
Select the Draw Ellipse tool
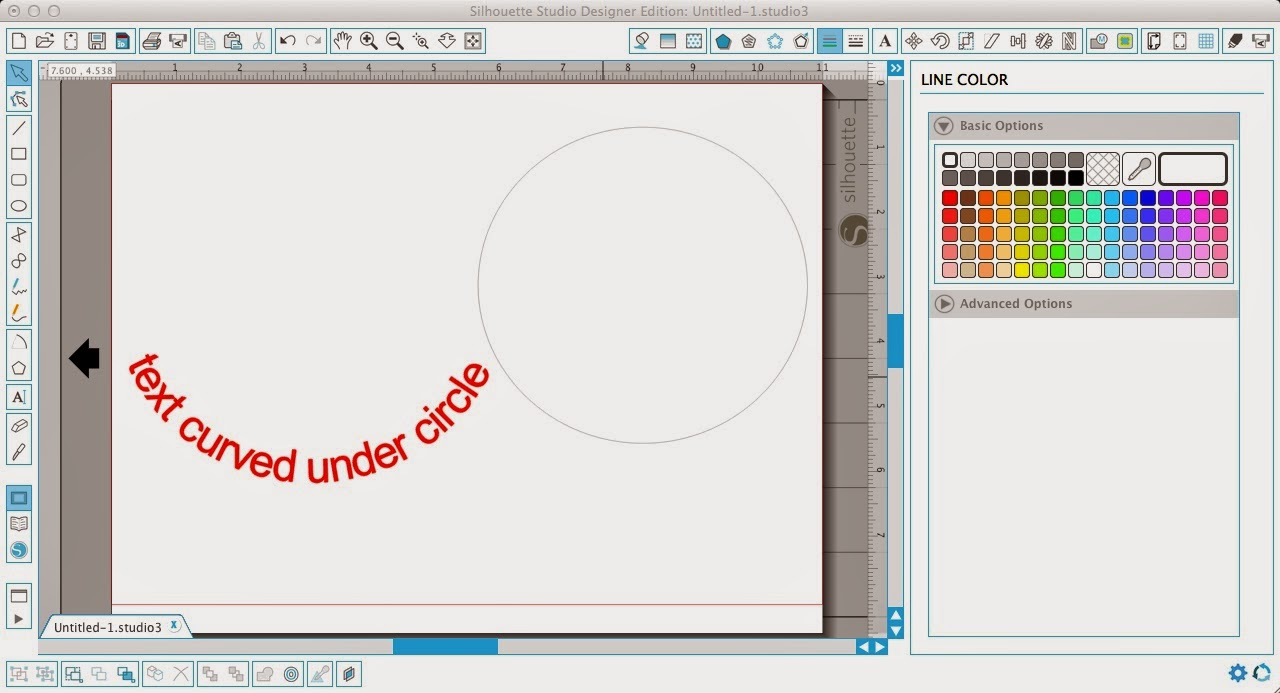pyautogui.click(x=17, y=205)
